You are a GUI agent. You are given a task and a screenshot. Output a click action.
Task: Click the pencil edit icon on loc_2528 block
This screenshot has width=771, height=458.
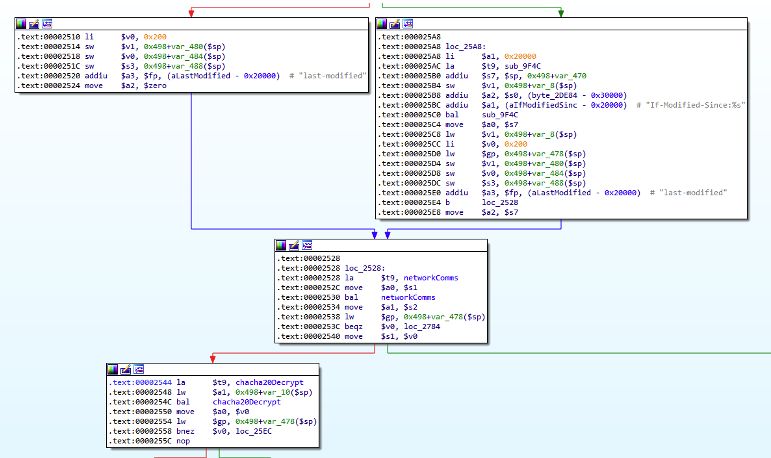click(294, 245)
